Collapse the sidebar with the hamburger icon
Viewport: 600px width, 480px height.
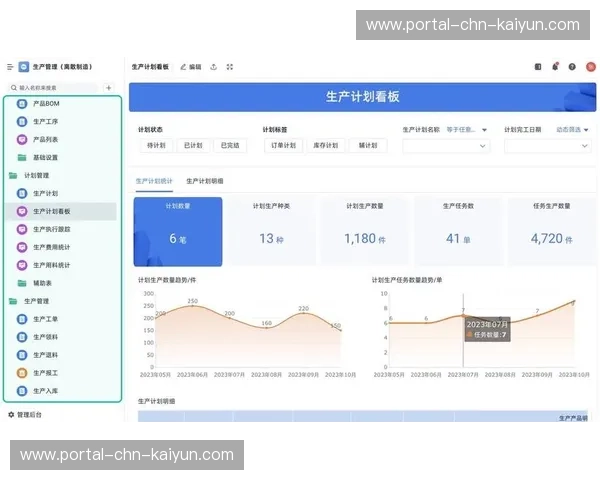coord(10,67)
